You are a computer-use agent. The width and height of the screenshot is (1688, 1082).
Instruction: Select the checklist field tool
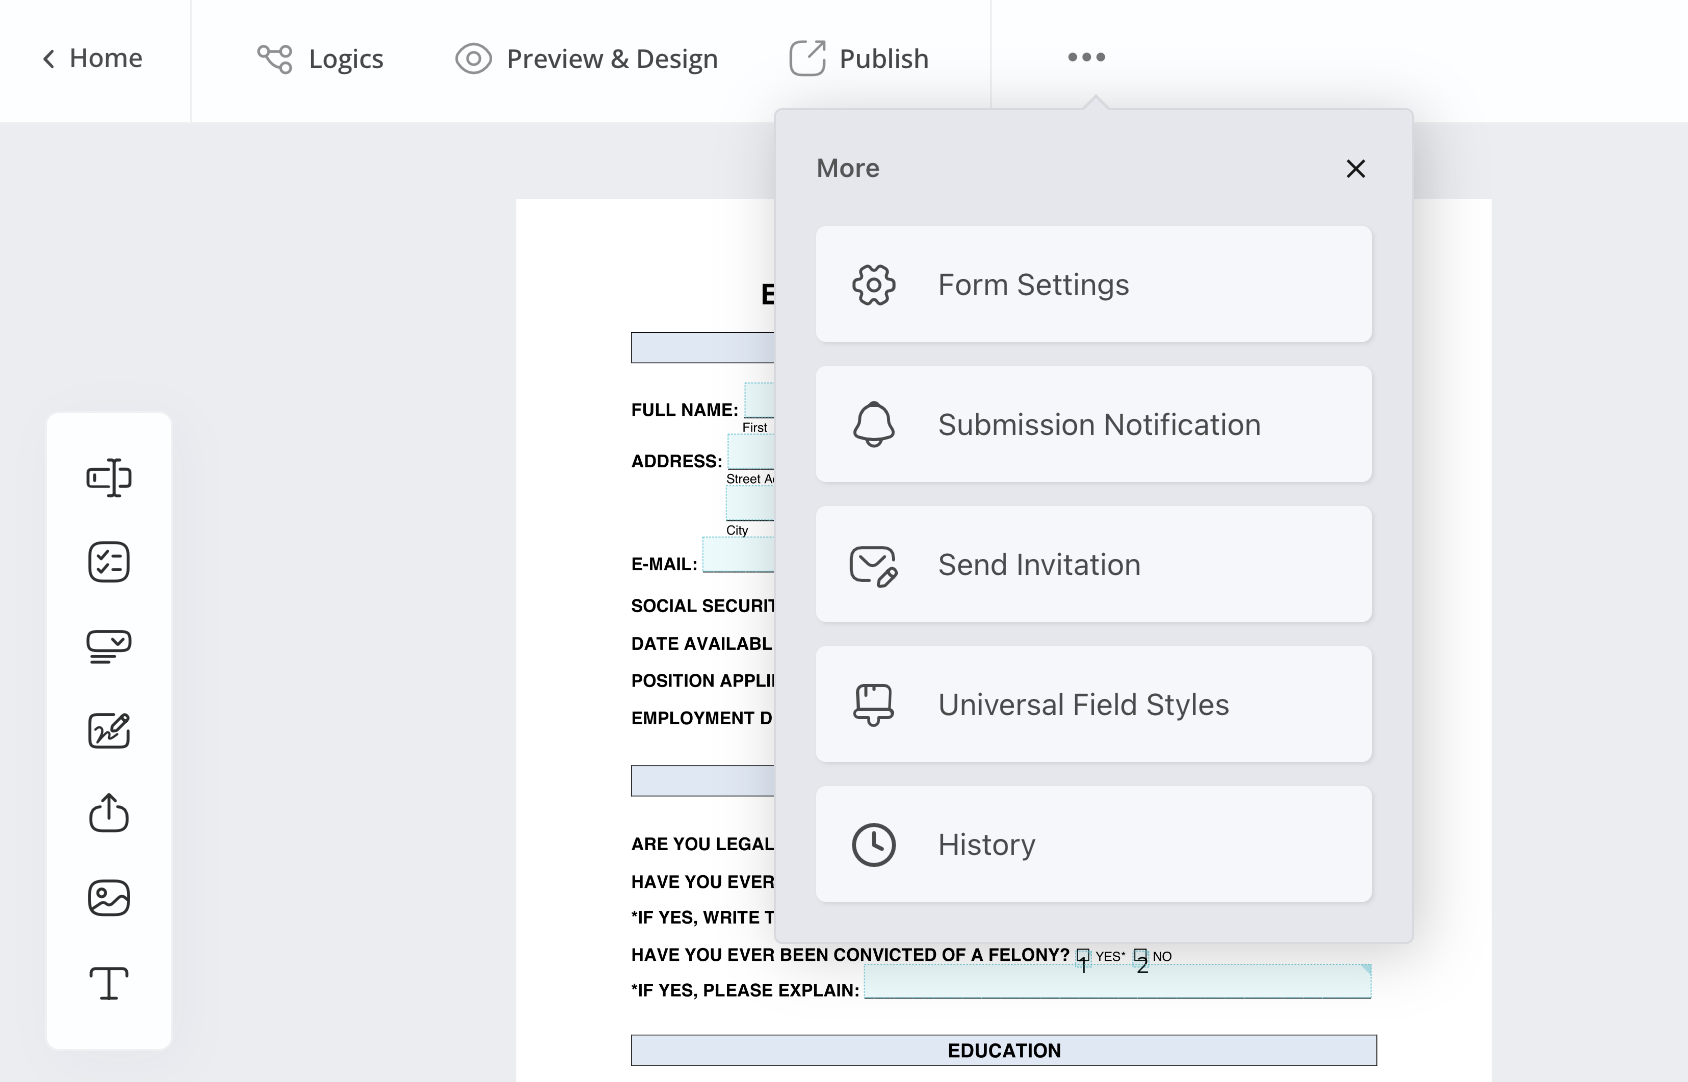click(109, 562)
